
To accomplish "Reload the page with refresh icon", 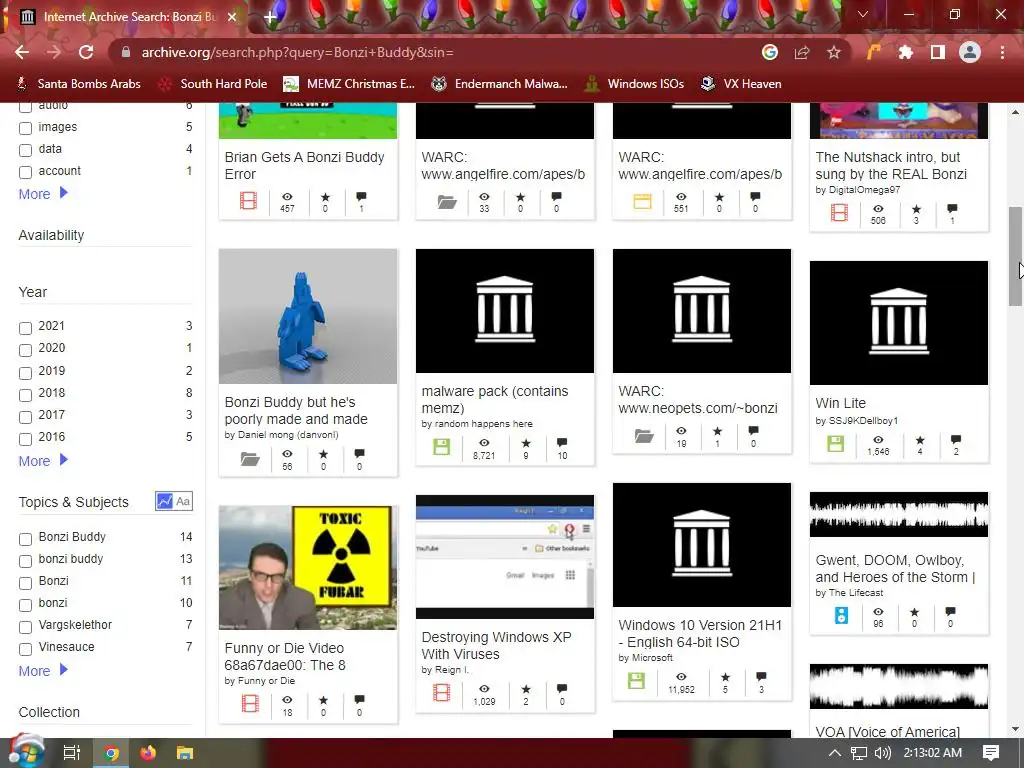I will [86, 52].
